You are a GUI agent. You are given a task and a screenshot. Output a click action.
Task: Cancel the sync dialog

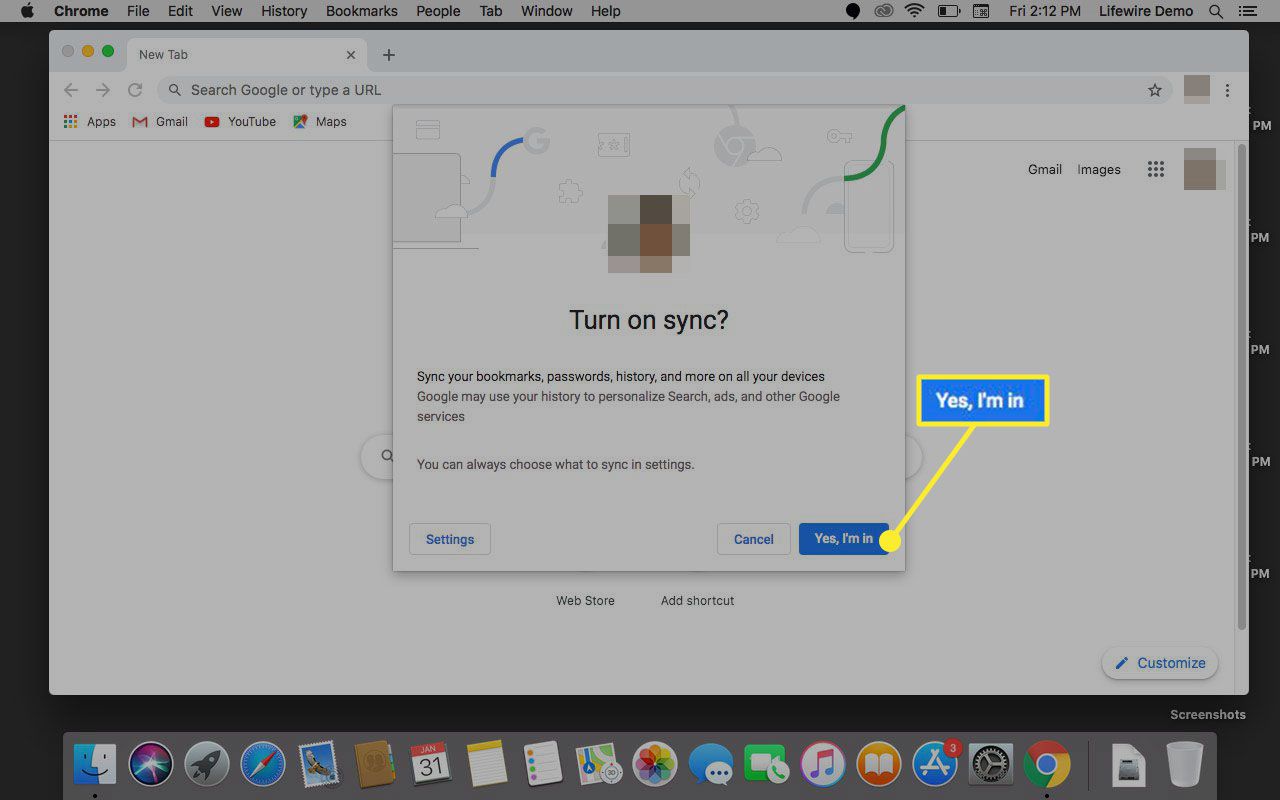pos(753,539)
